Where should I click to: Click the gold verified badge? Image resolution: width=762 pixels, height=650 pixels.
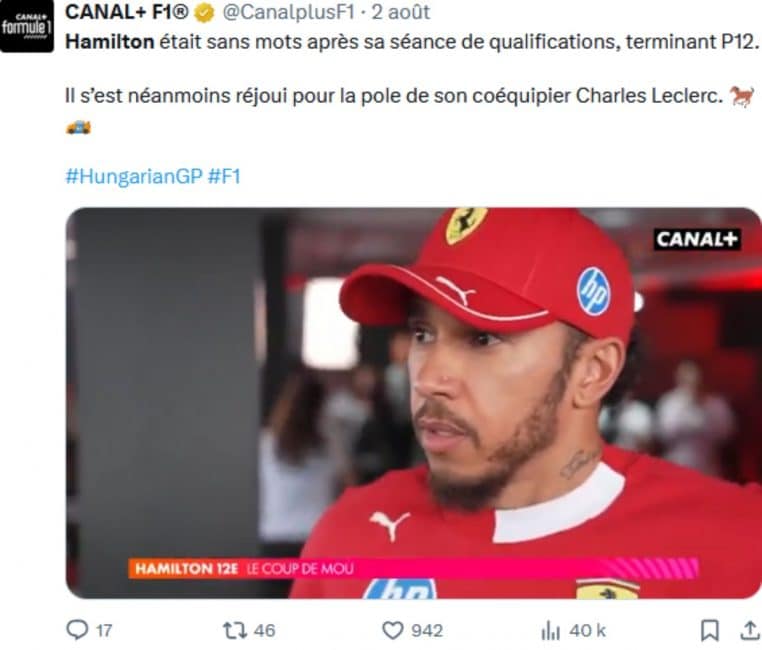(204, 13)
